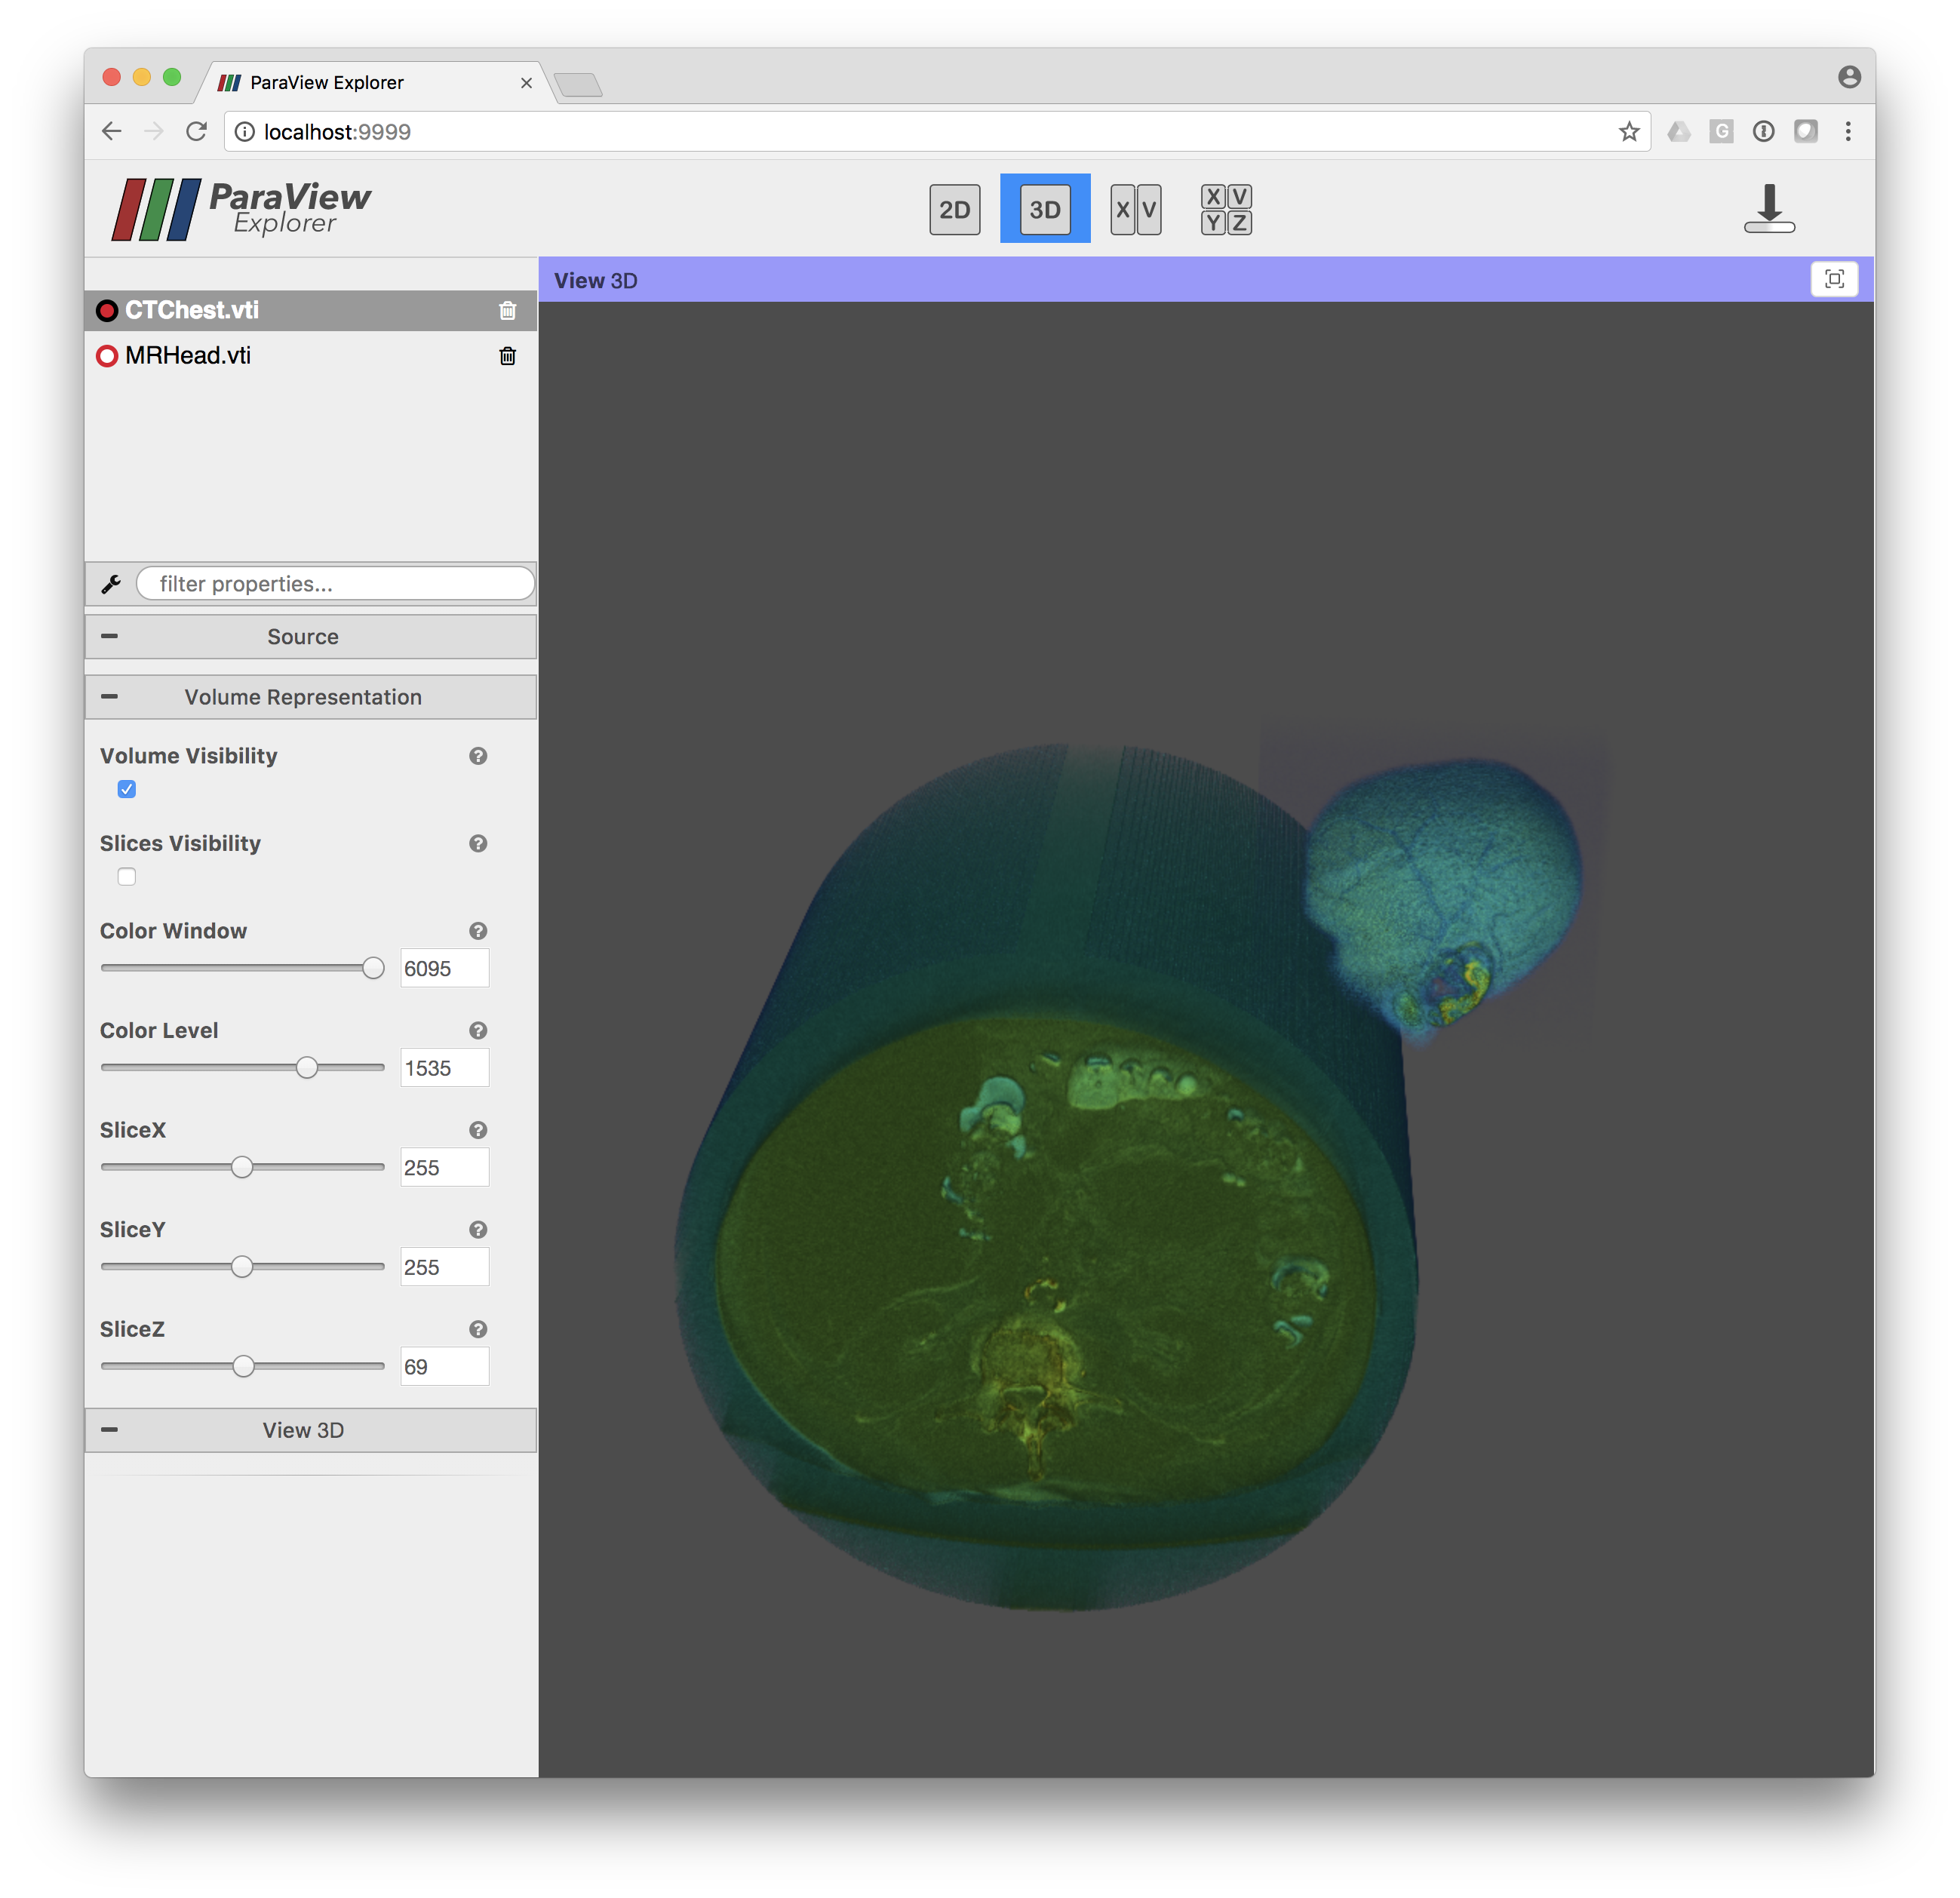The height and width of the screenshot is (1898, 1960).
Task: Switch to the 2D view layout
Action: (x=954, y=210)
